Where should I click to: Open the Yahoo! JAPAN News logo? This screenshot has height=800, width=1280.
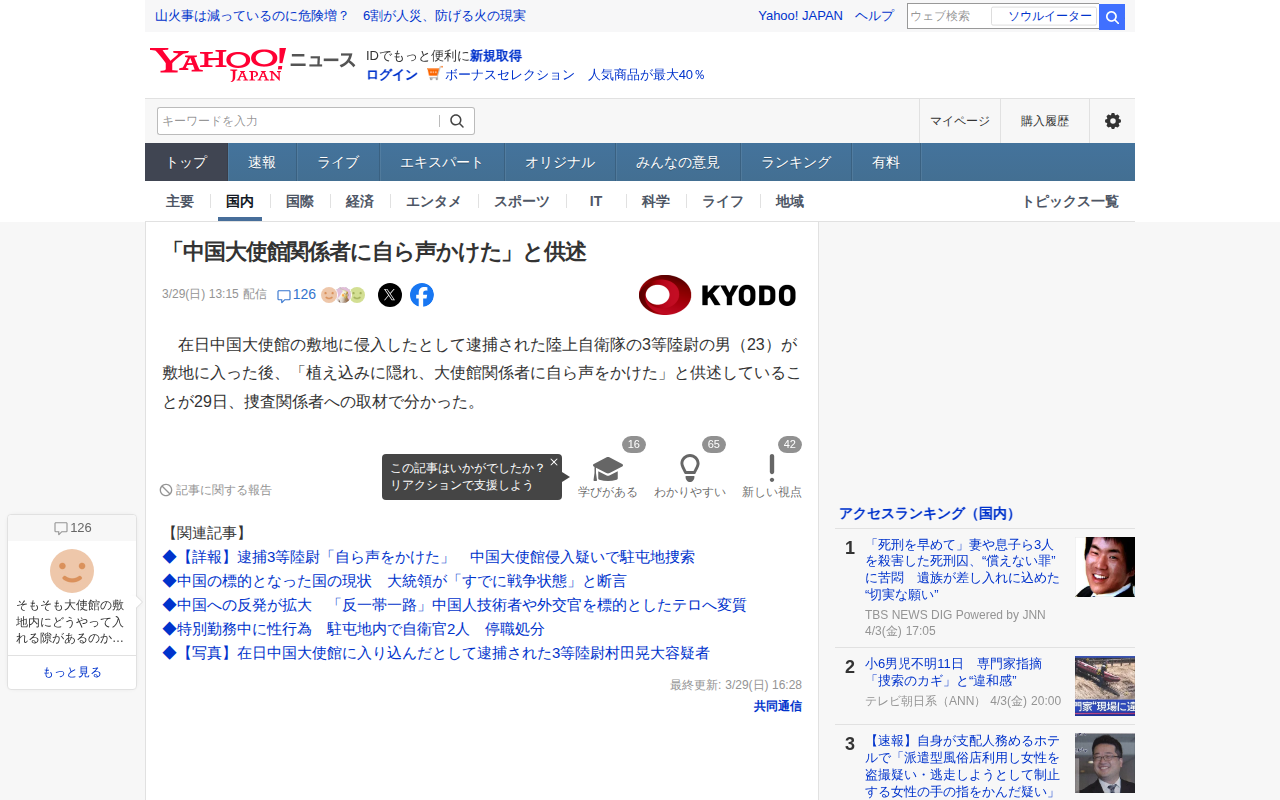[x=253, y=64]
